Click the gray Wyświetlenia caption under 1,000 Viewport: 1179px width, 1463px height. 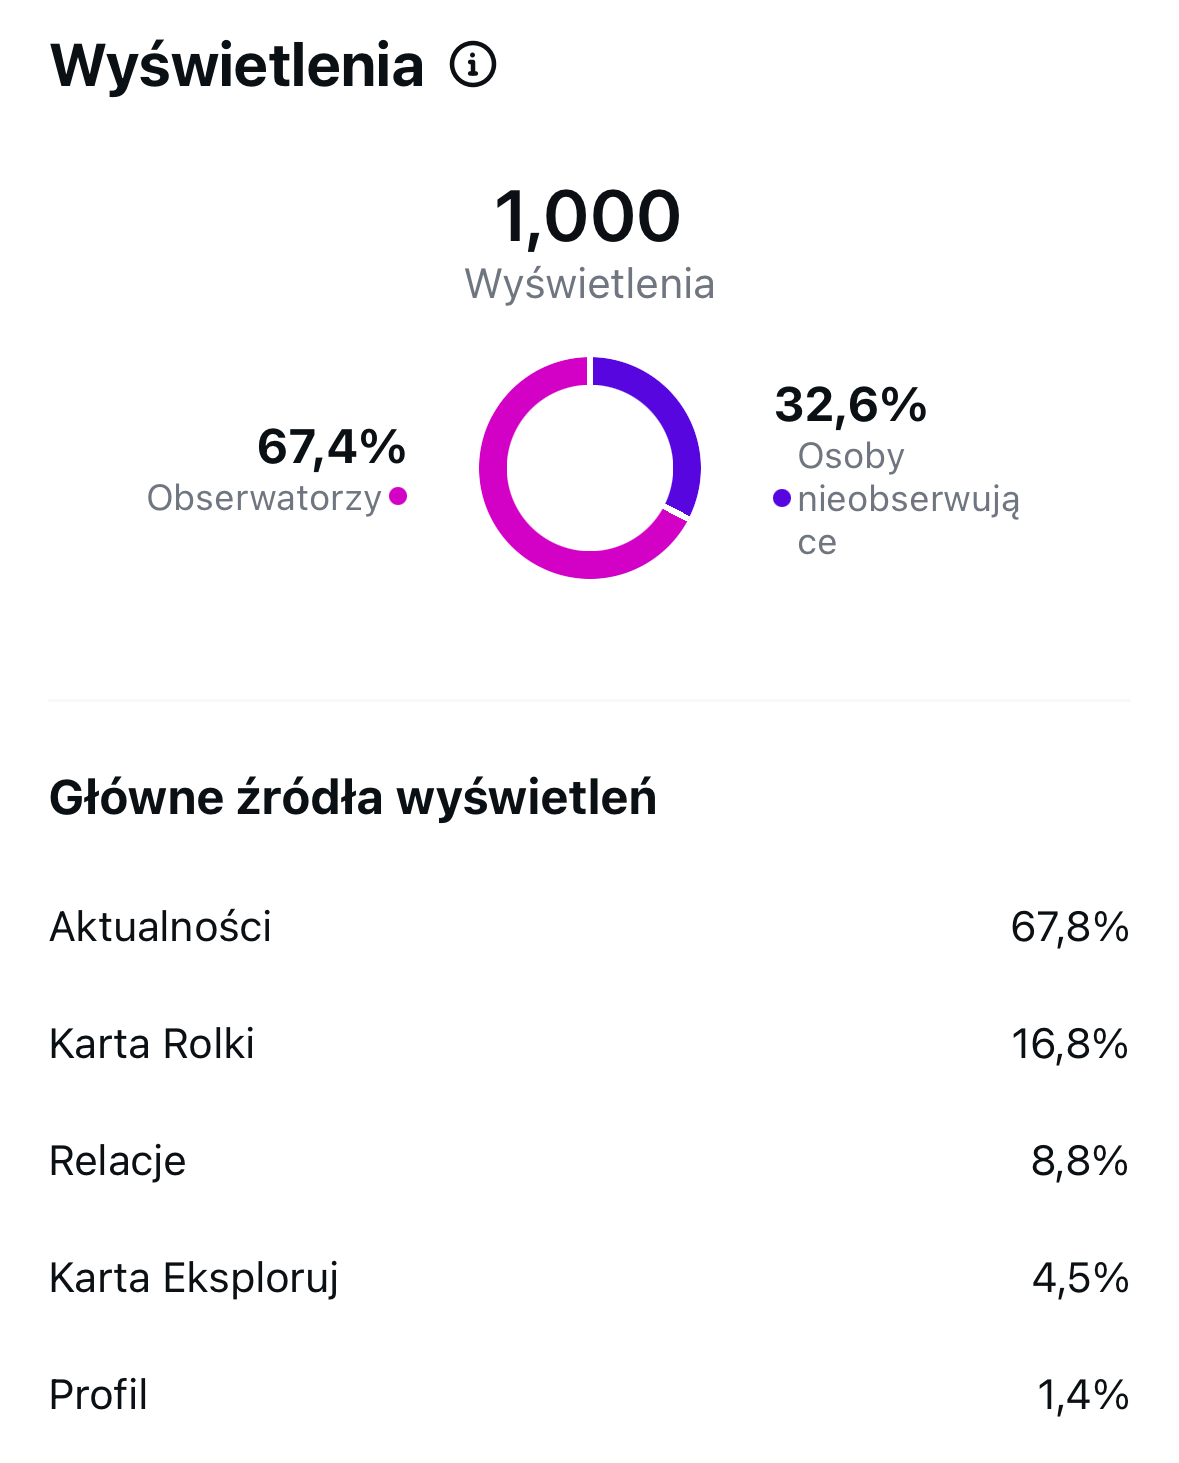589,284
